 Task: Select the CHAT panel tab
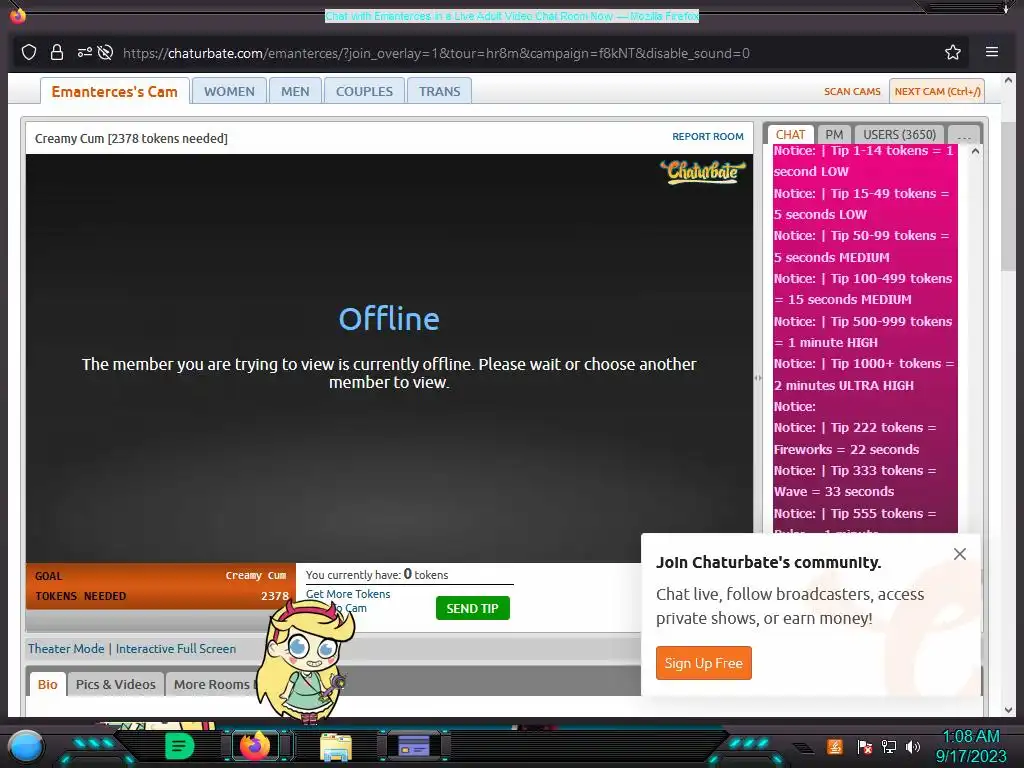click(x=790, y=135)
